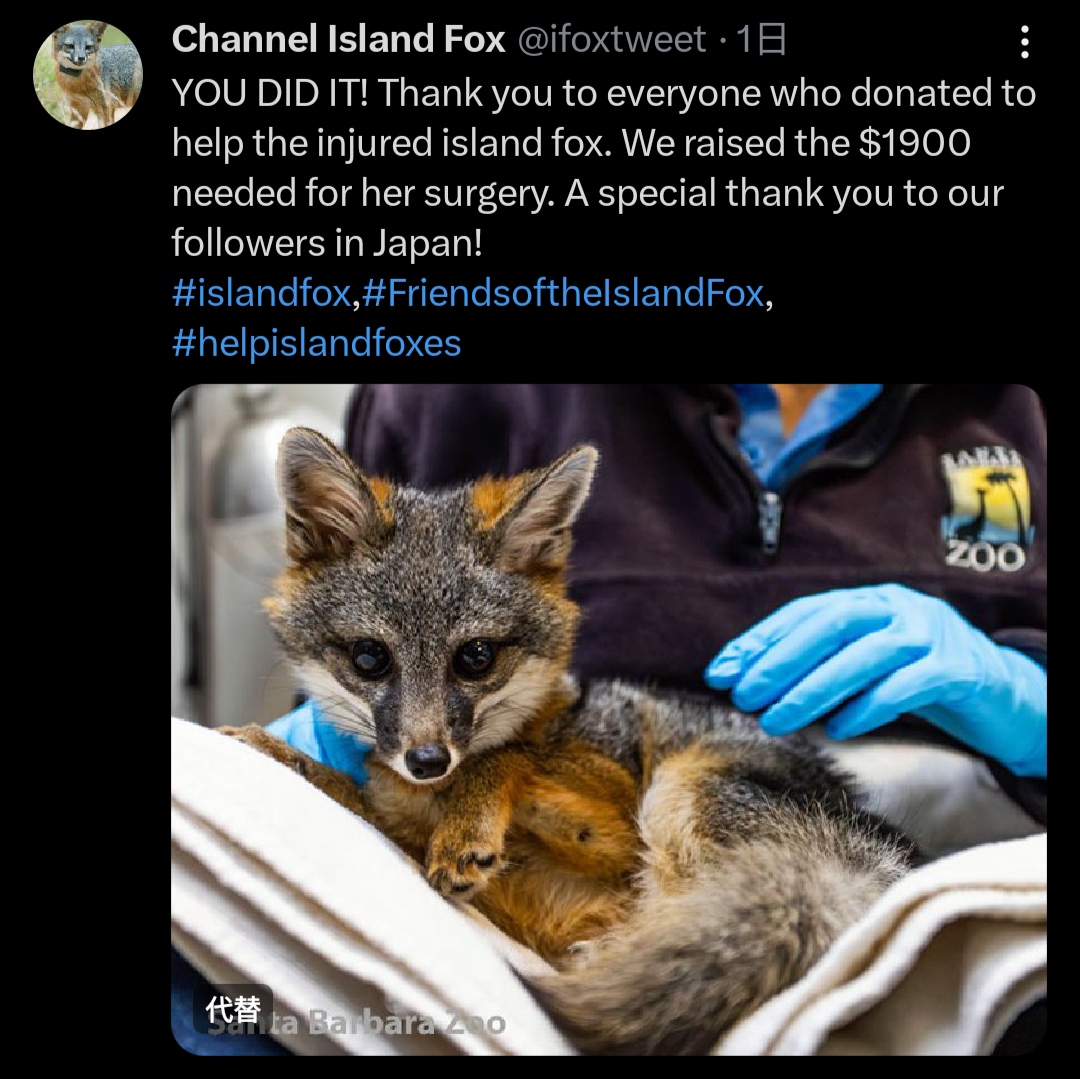Click the $1900 amount in the tweet

click(x=915, y=143)
